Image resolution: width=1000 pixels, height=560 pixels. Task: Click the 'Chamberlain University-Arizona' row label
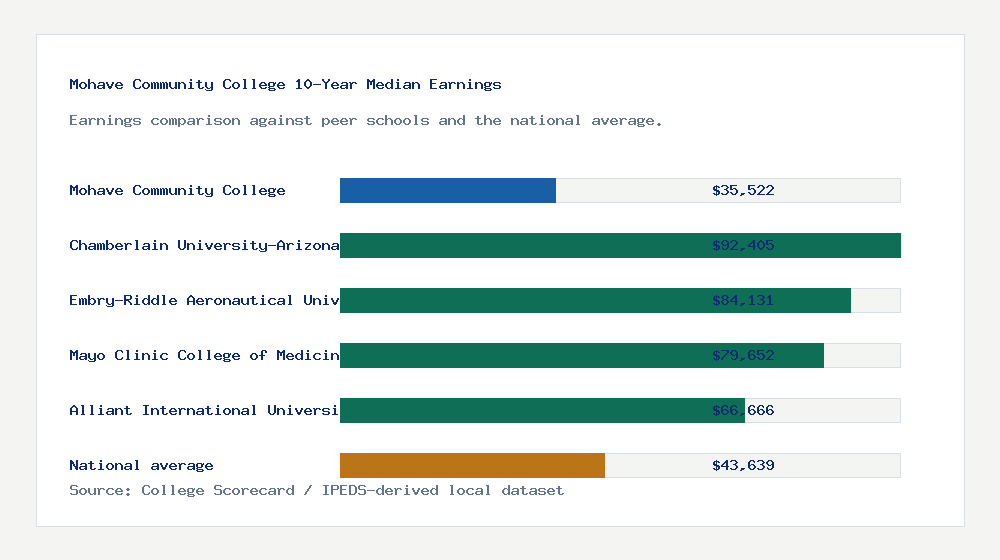point(204,245)
